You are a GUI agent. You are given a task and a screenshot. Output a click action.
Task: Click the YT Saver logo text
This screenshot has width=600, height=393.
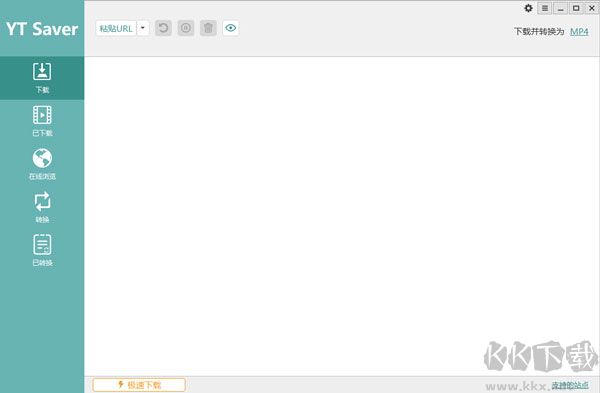click(42, 29)
